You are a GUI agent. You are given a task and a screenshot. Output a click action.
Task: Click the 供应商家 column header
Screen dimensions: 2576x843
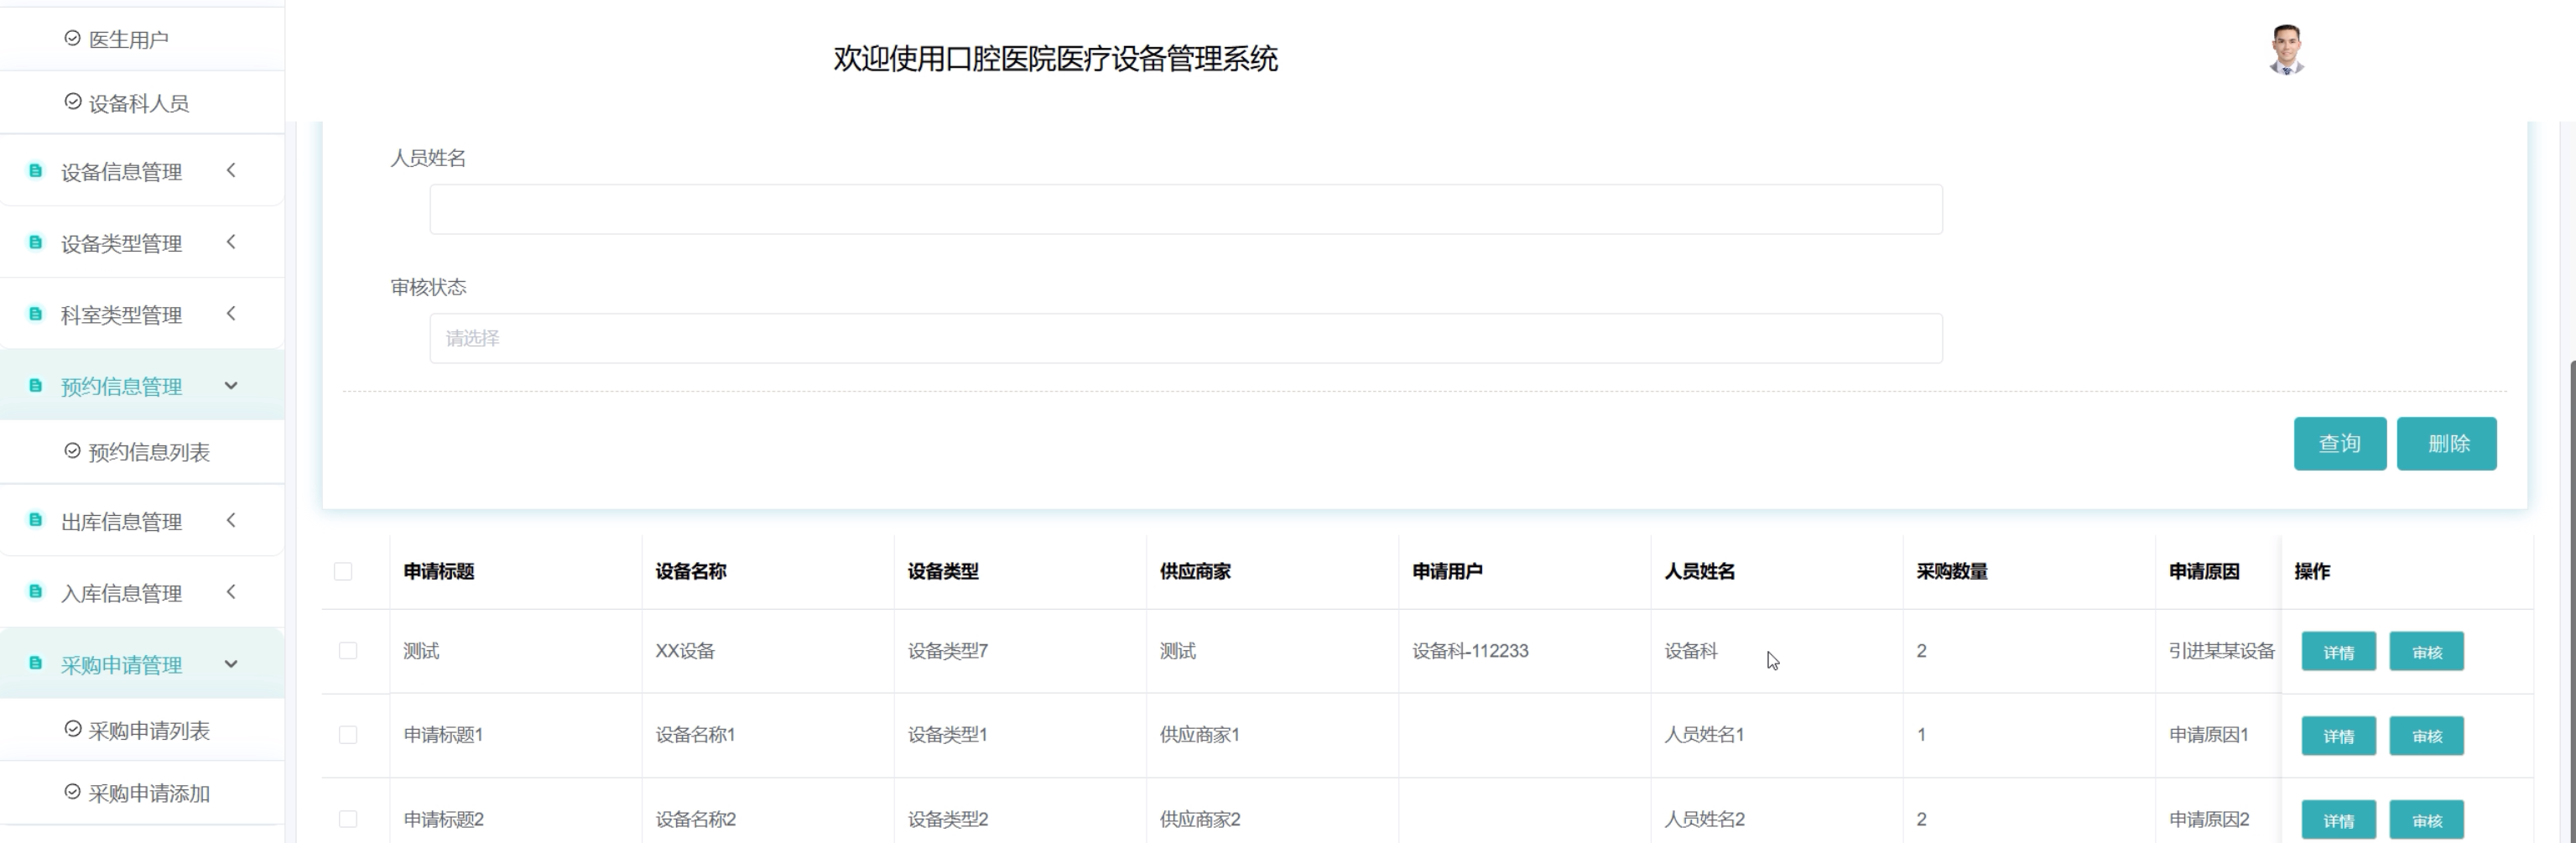click(1195, 571)
